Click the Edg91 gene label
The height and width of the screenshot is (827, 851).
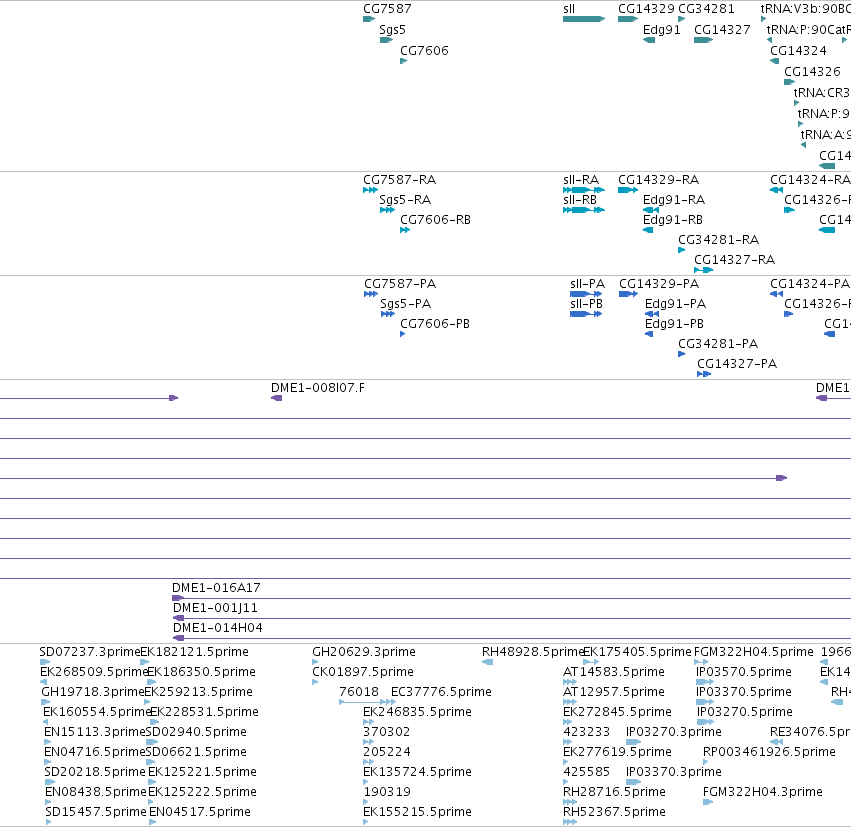tap(662, 30)
